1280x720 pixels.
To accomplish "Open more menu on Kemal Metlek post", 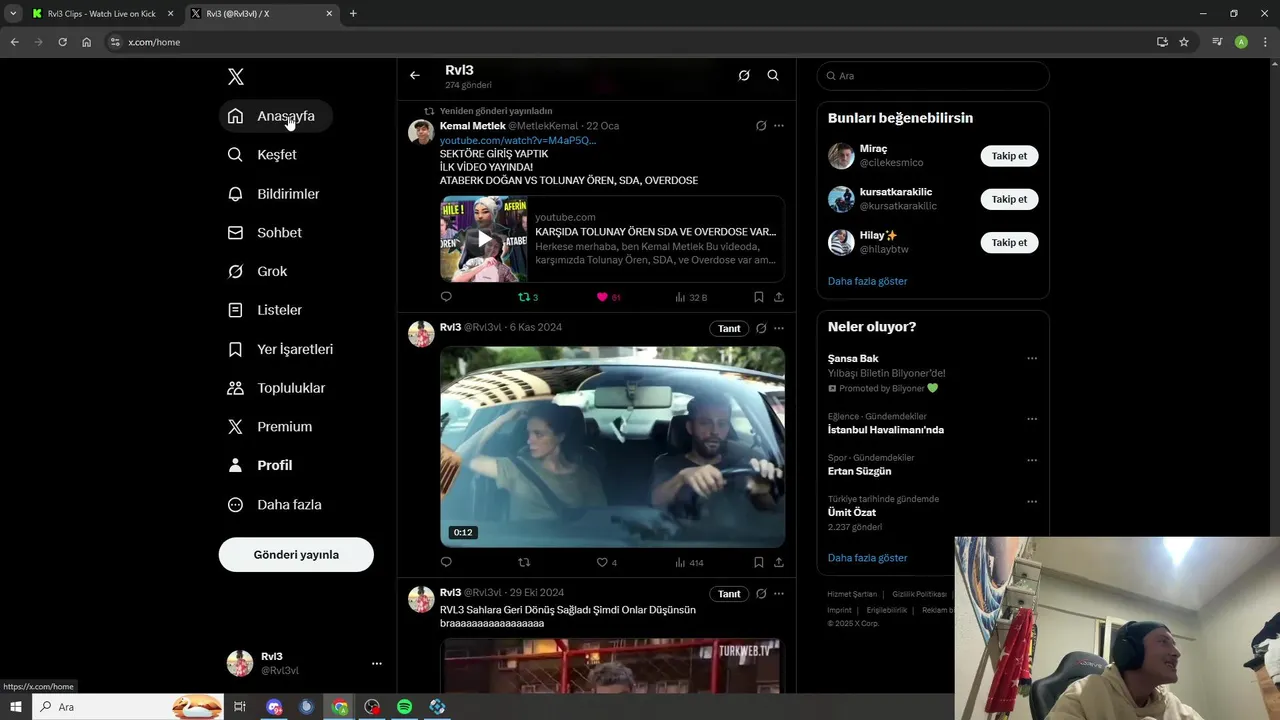I will point(779,126).
